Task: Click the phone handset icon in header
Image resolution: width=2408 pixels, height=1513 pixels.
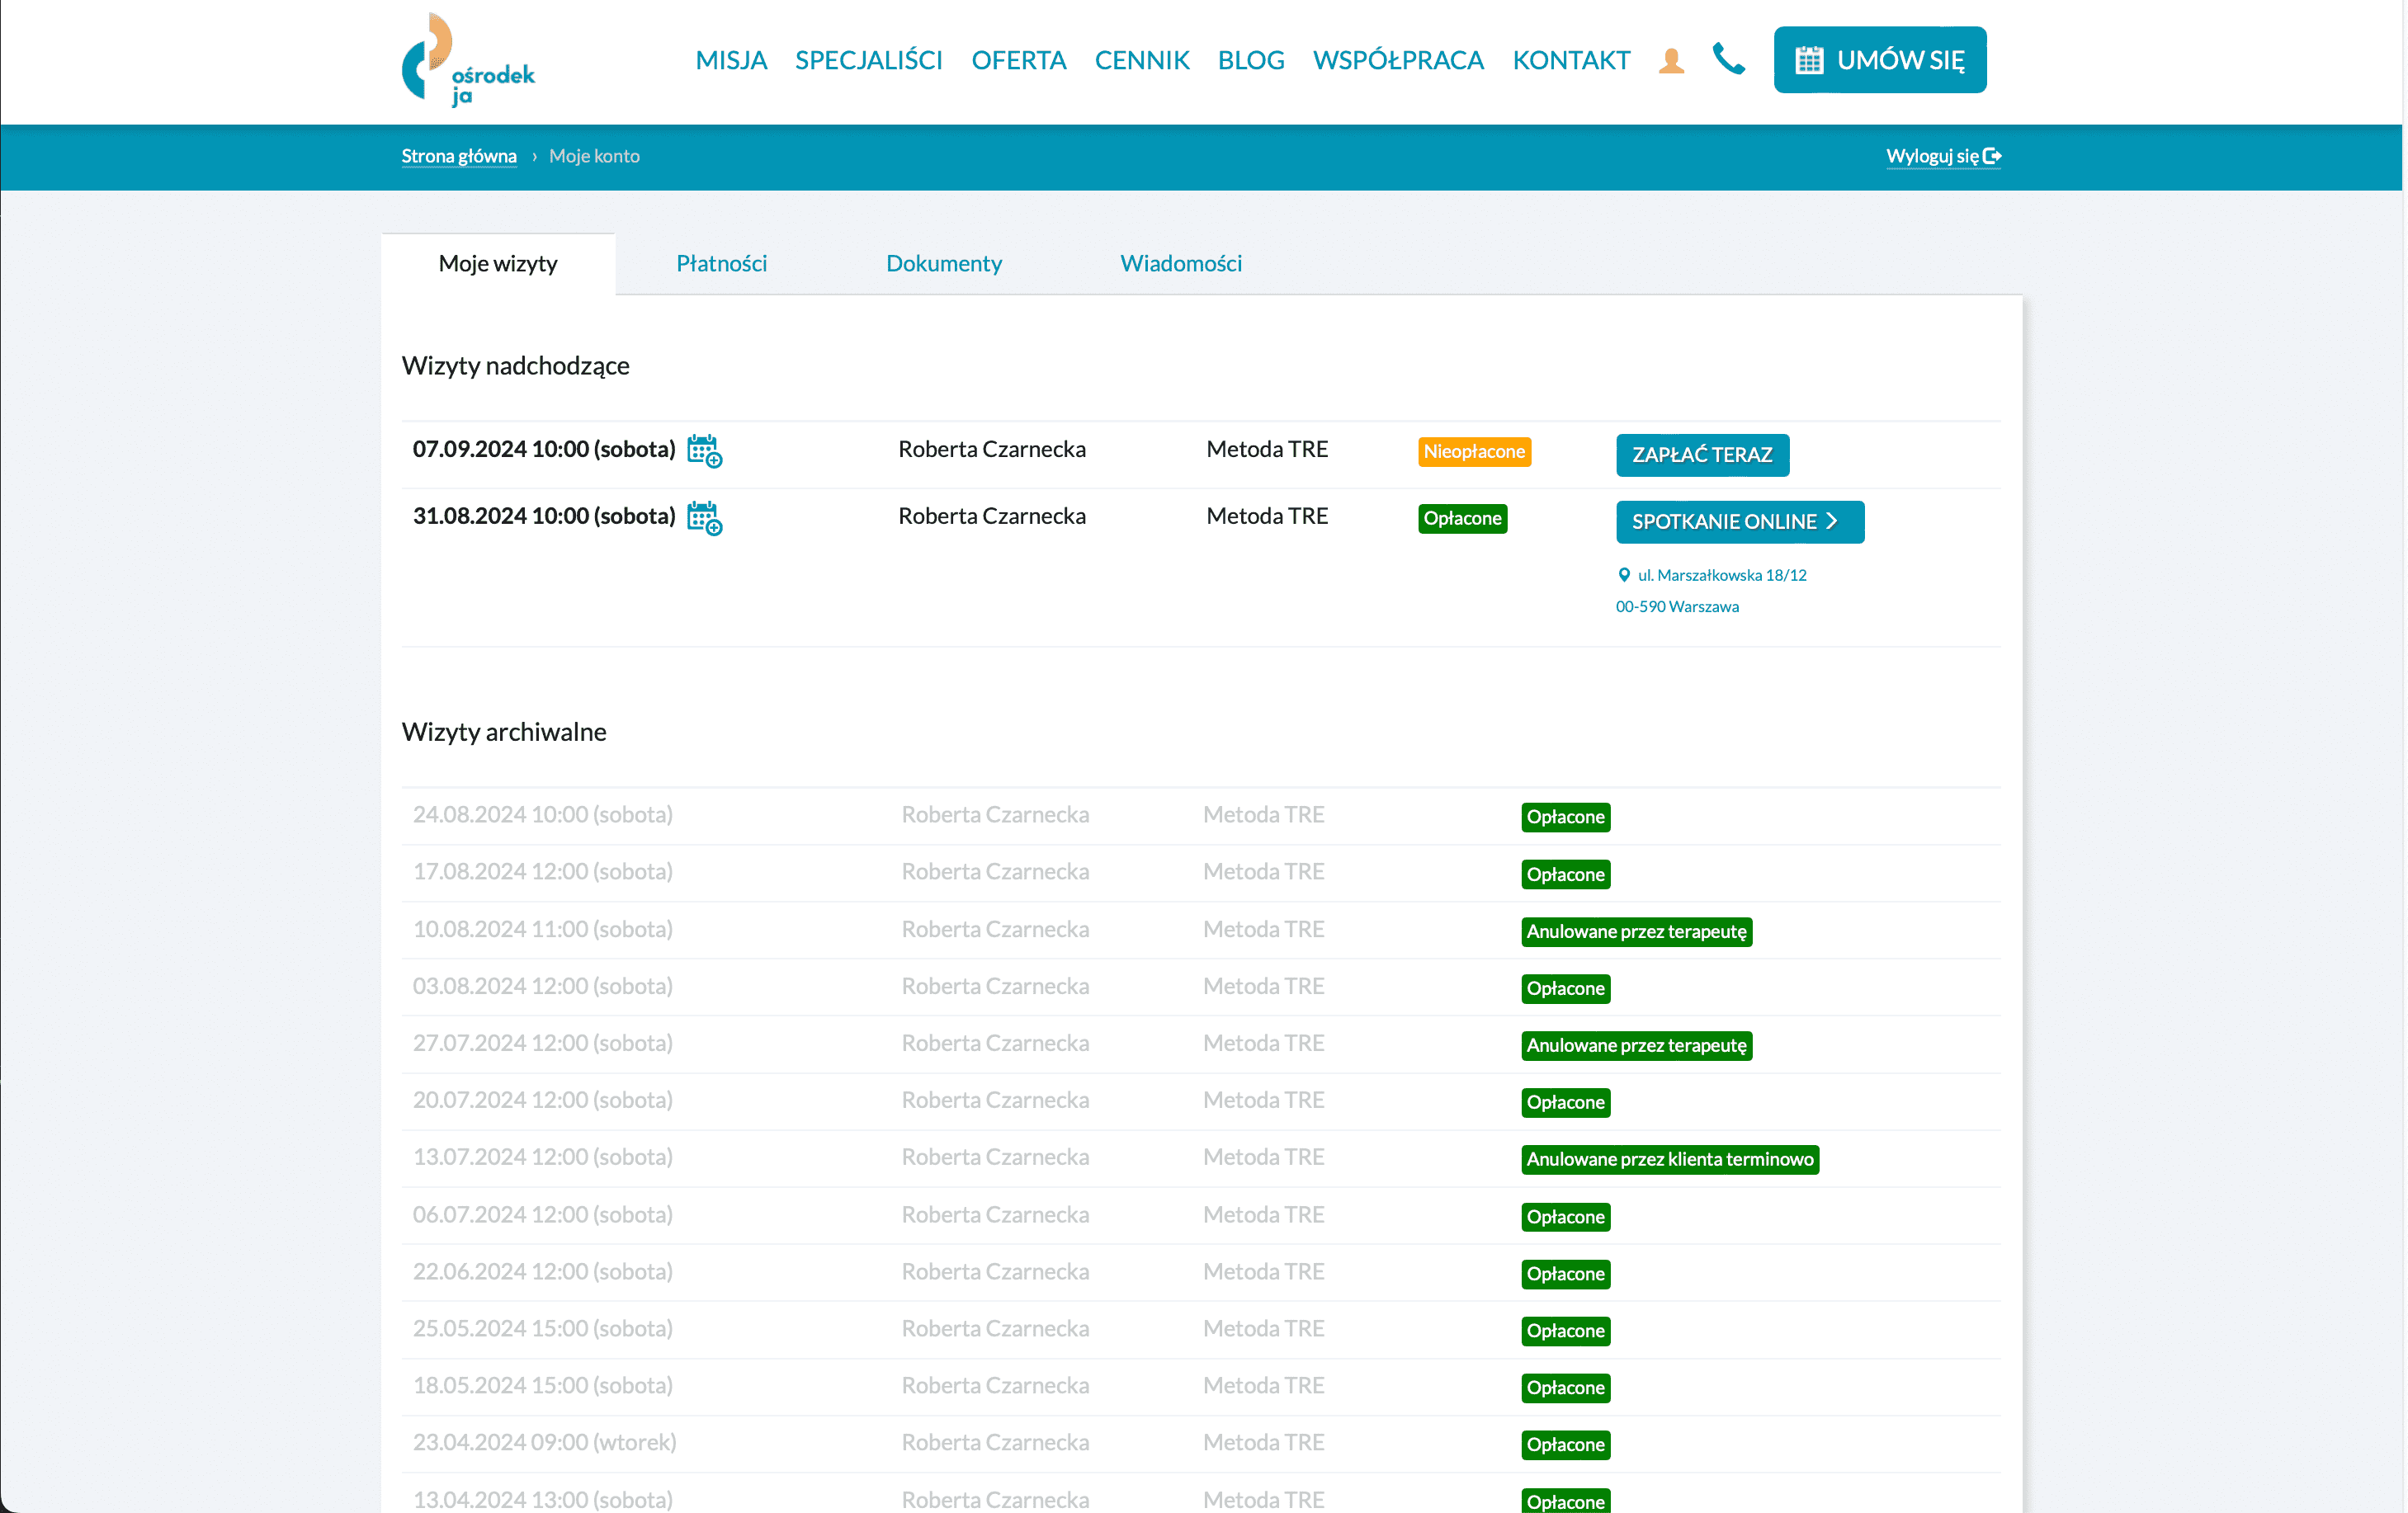Action: [x=1728, y=59]
